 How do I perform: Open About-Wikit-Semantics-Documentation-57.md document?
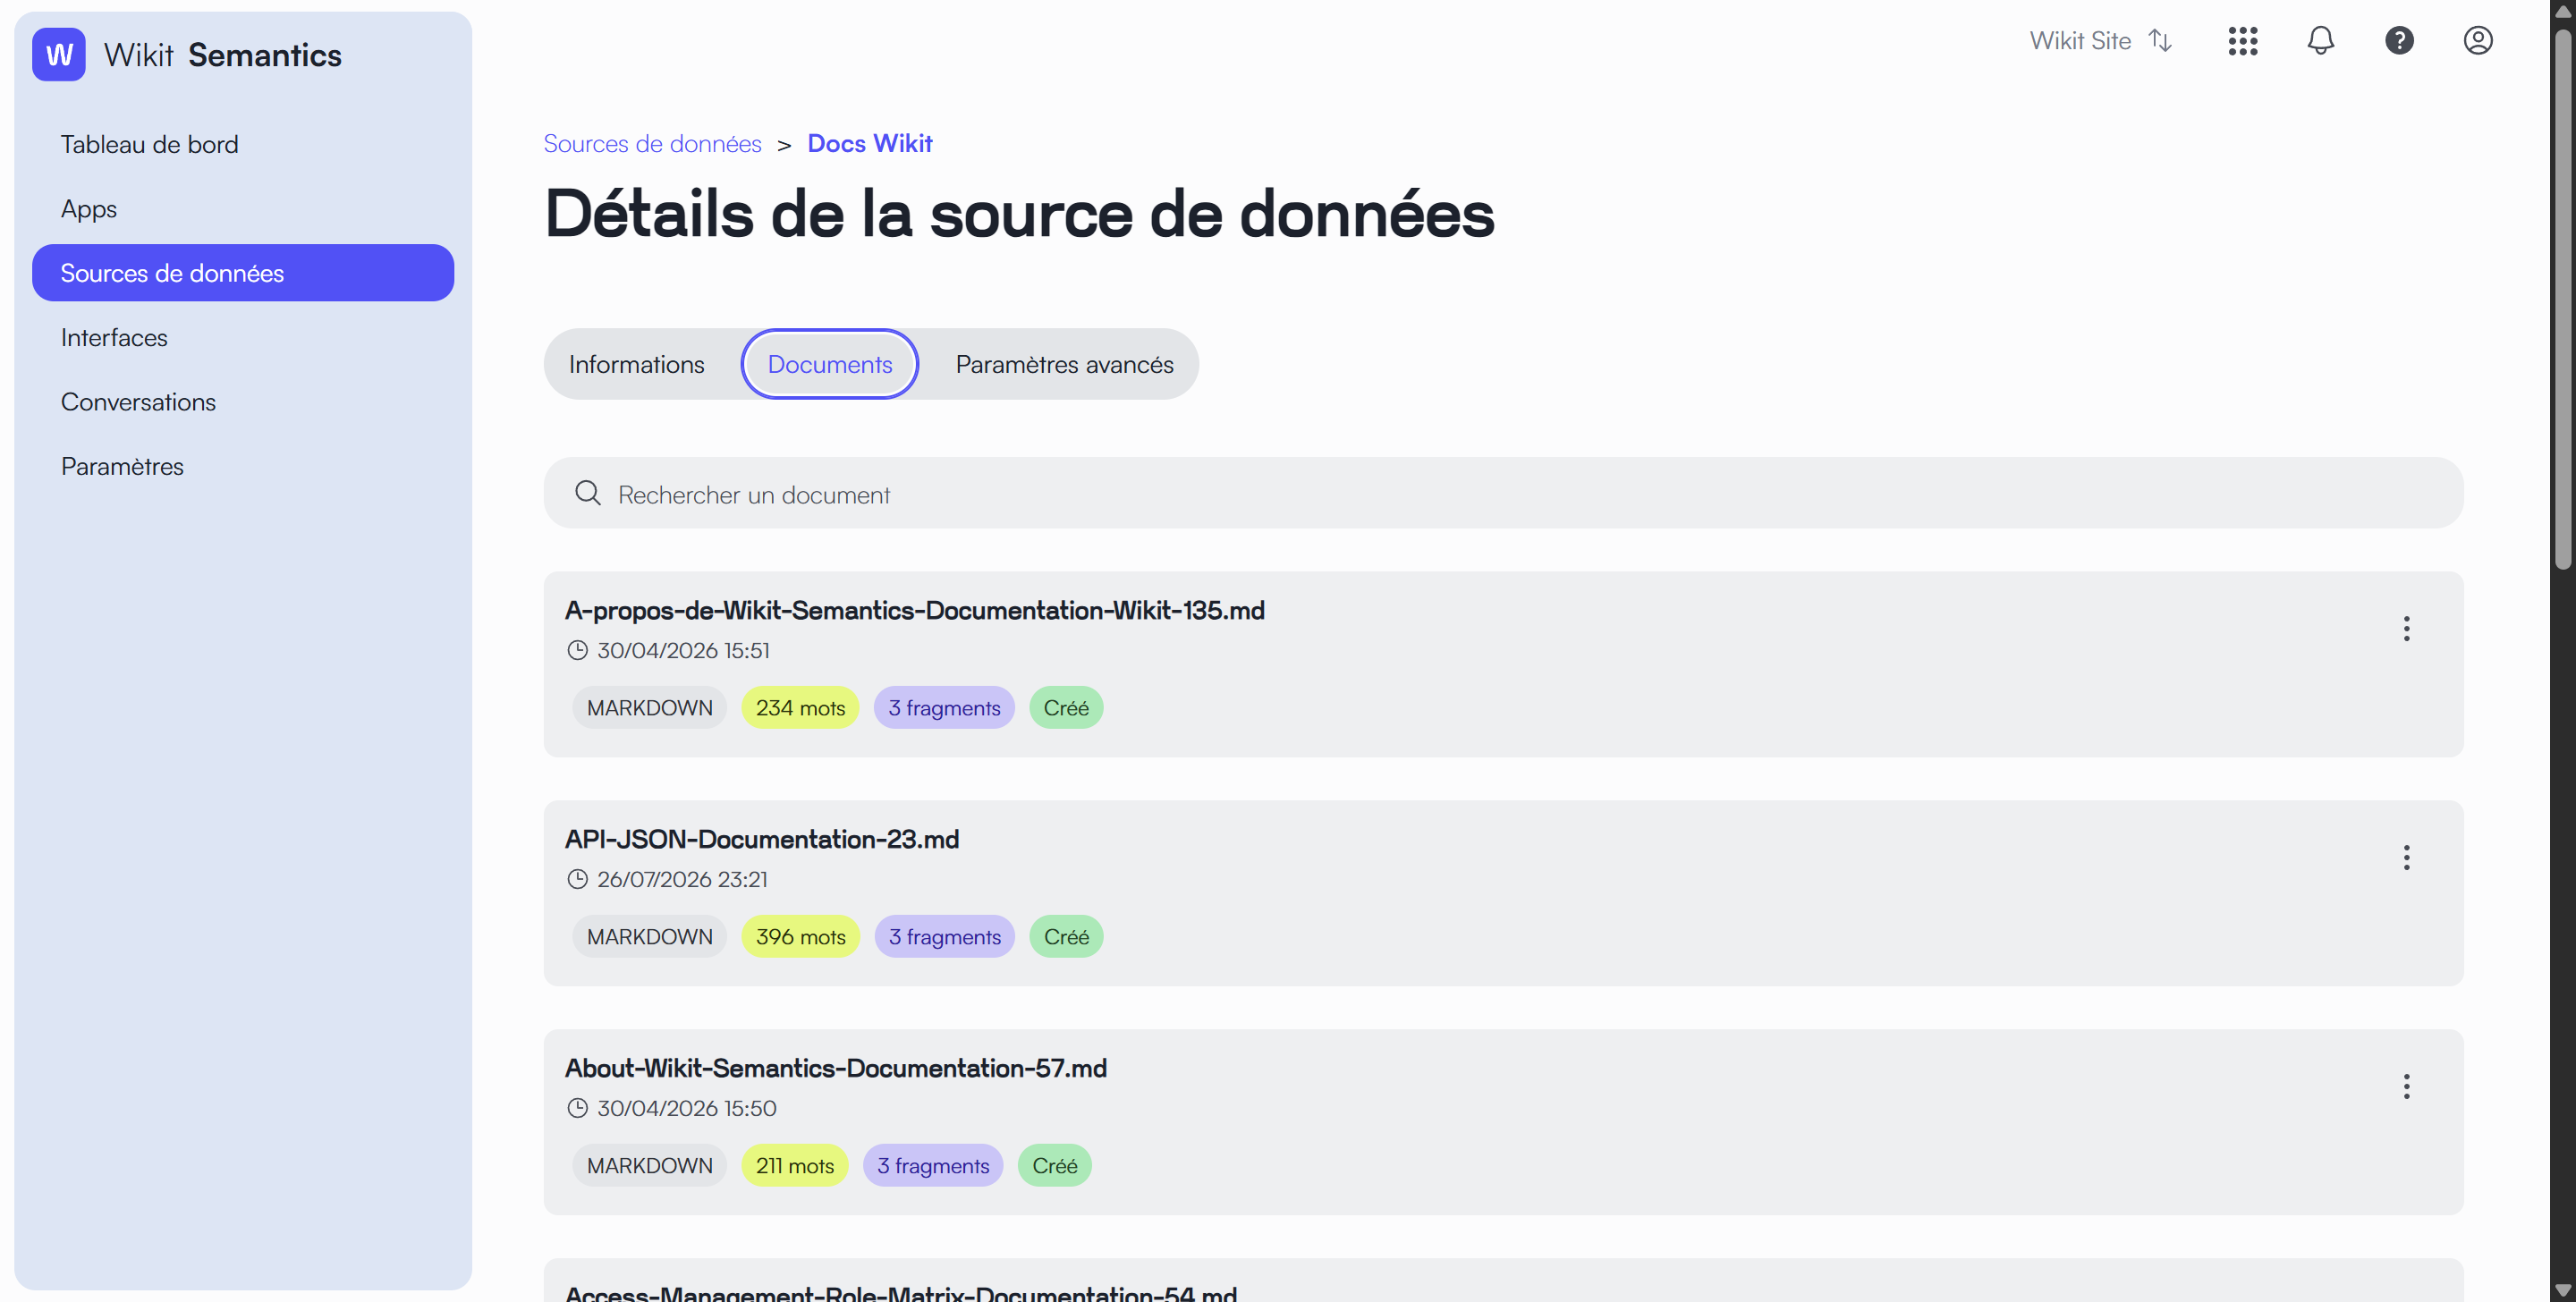(x=836, y=1069)
